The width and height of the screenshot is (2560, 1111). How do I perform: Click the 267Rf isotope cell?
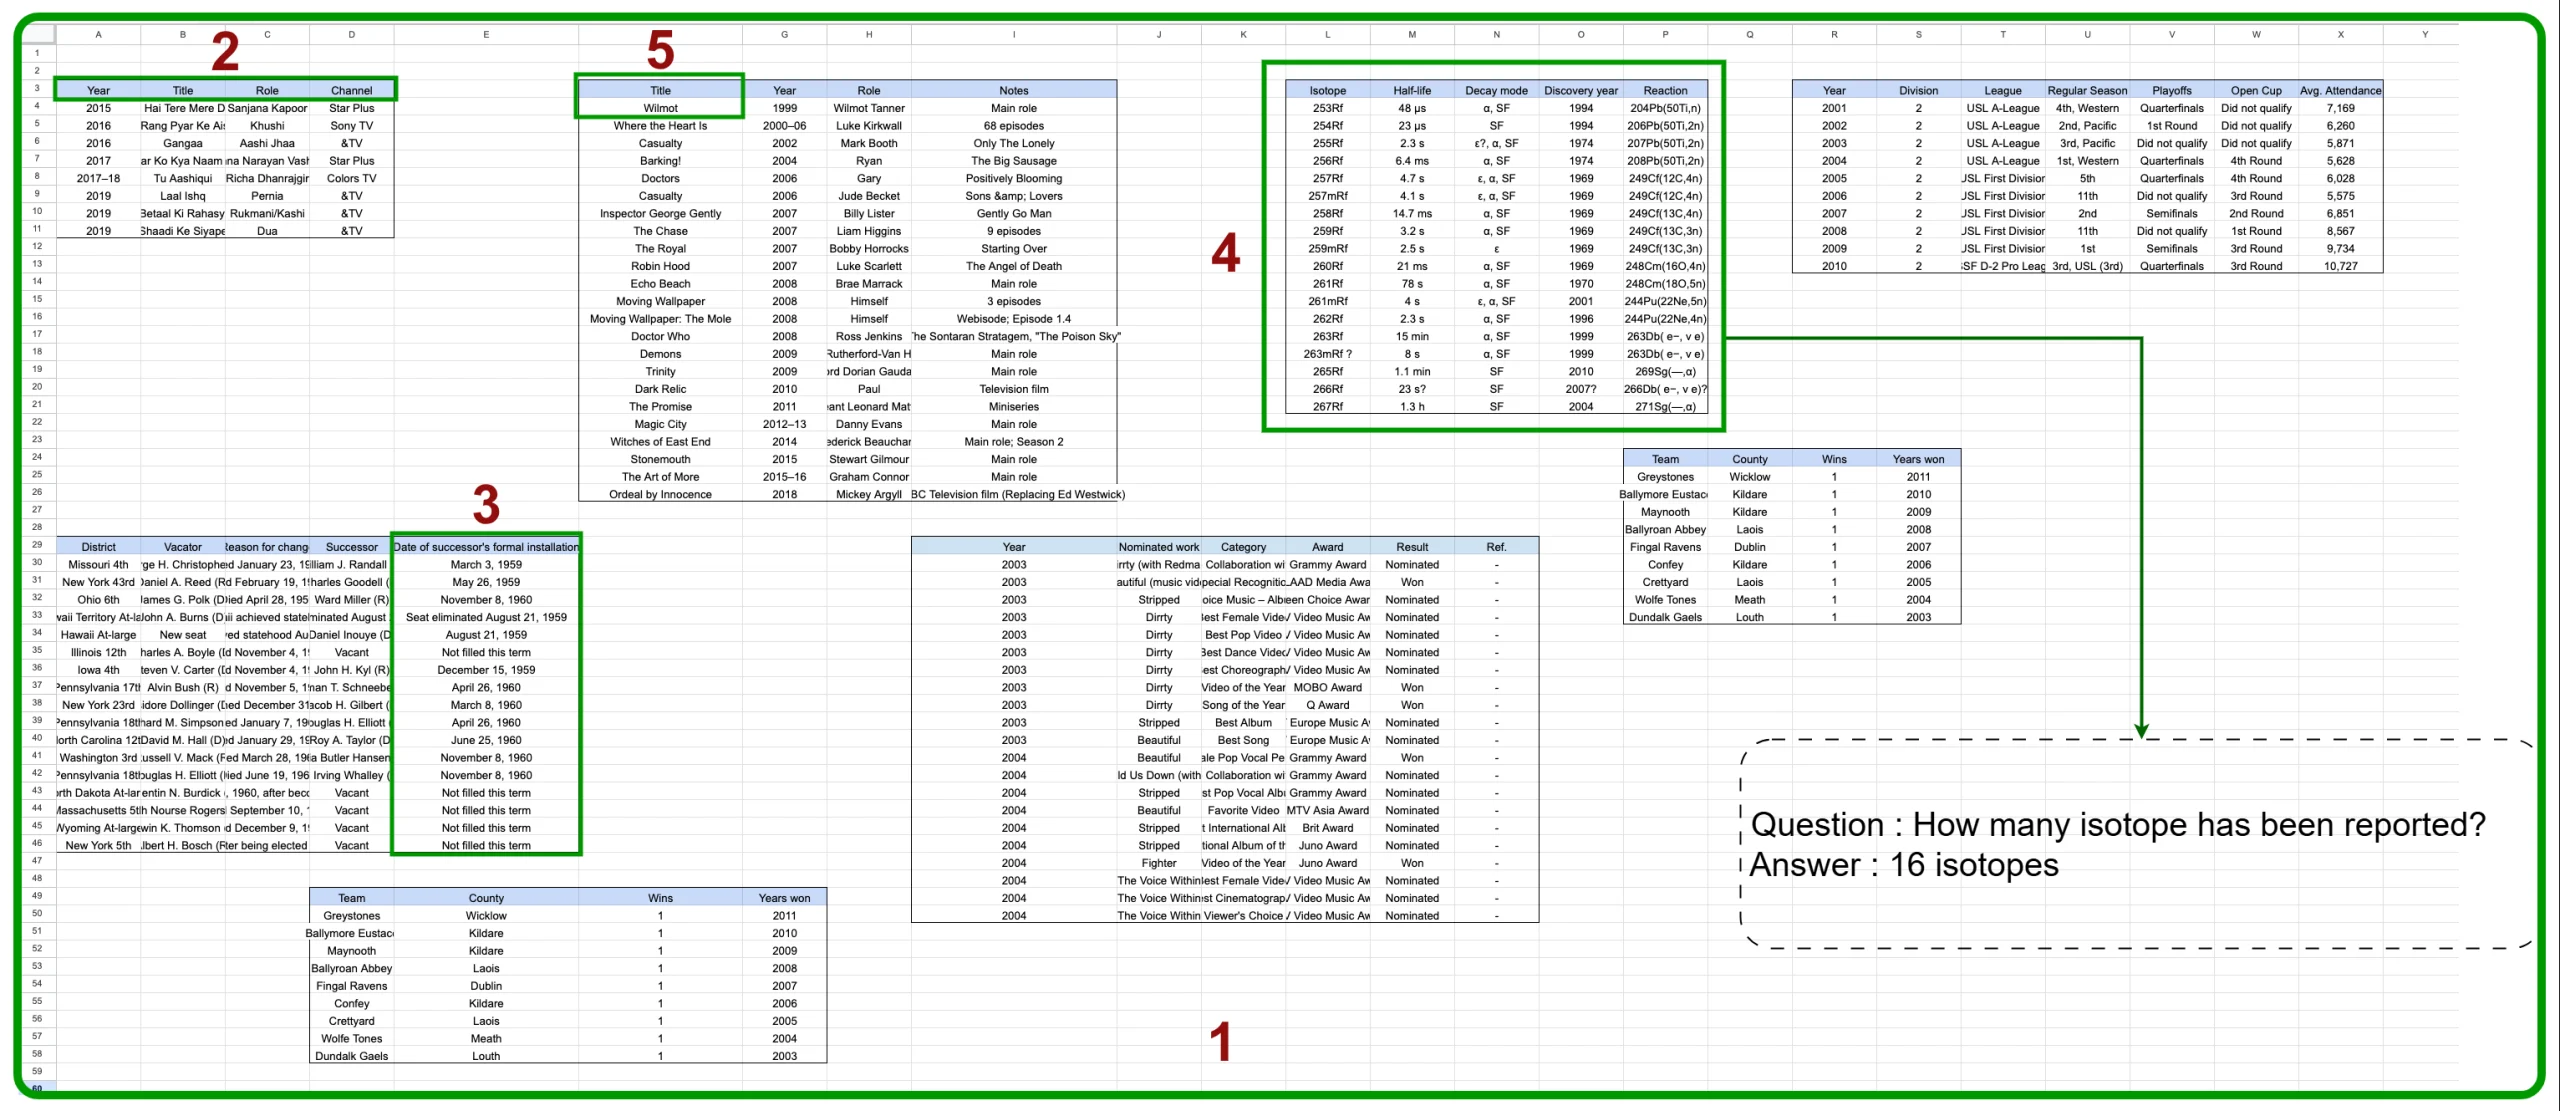tap(1327, 407)
